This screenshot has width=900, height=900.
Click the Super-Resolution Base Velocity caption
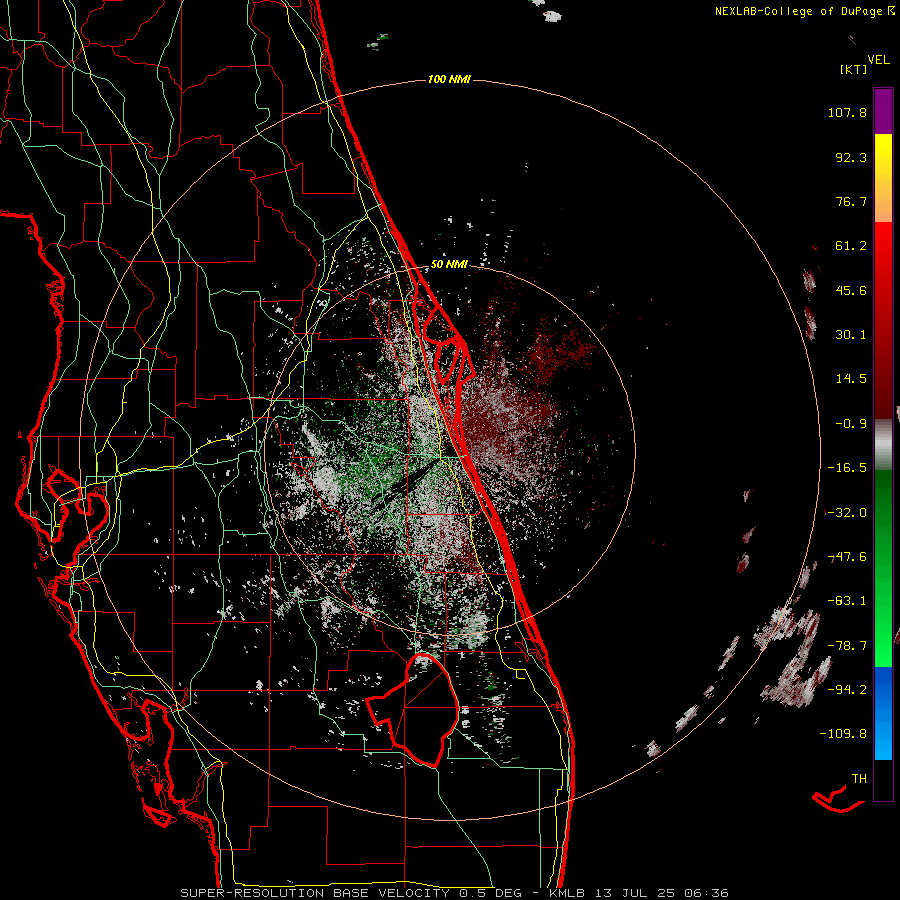455,893
